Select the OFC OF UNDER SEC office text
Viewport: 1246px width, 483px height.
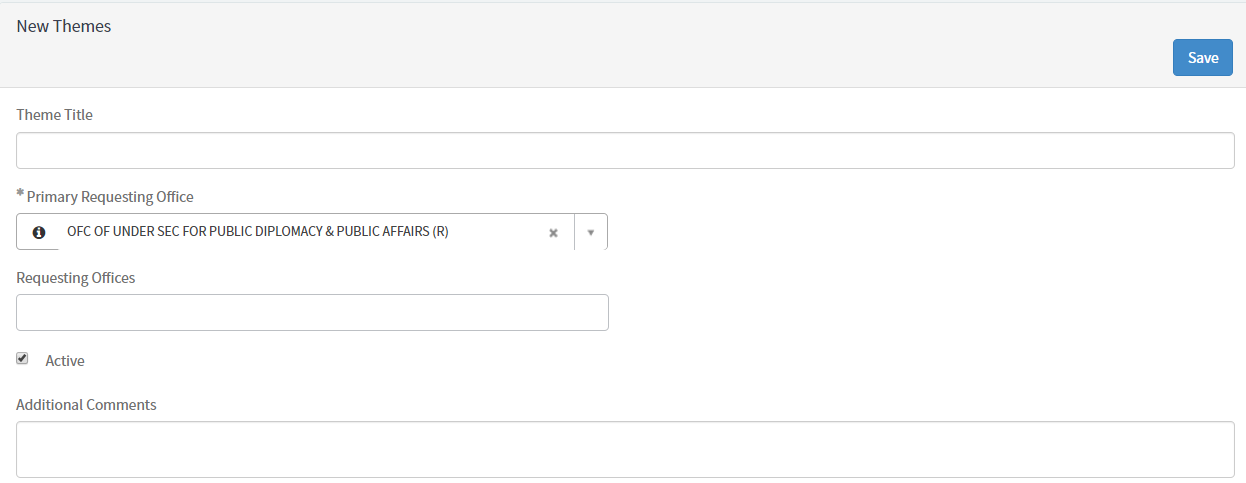pyautogui.click(x=258, y=232)
